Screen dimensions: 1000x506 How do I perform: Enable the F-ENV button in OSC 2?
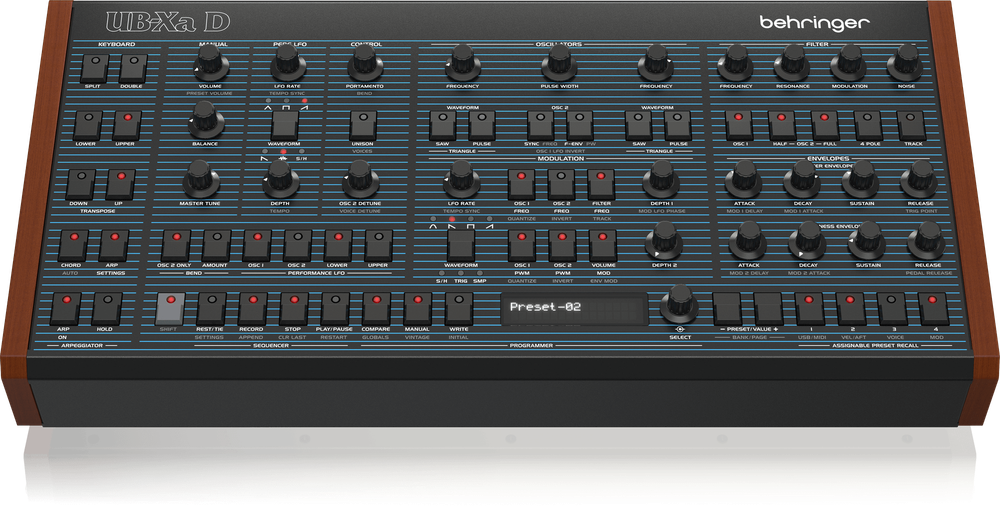[x=580, y=125]
